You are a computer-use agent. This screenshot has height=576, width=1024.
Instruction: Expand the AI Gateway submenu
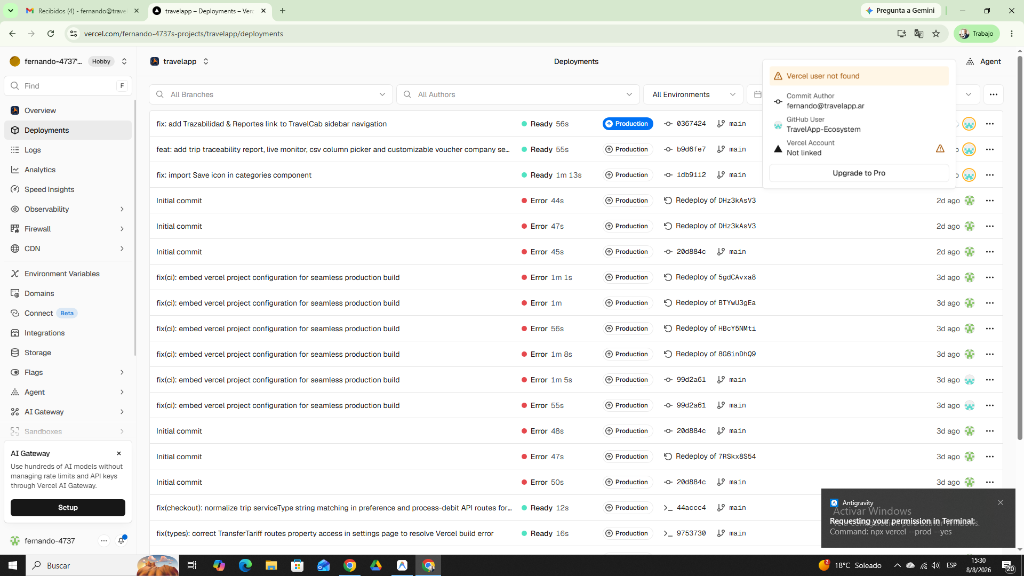coord(122,412)
